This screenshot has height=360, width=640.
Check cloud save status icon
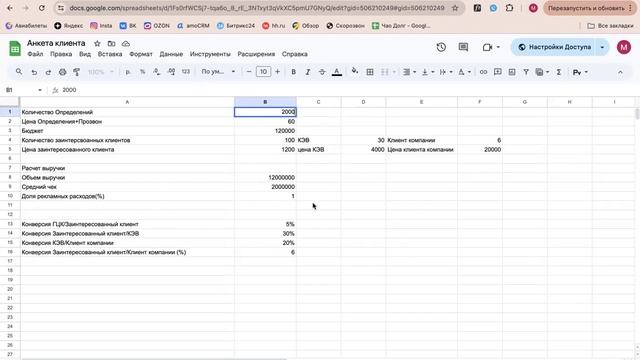(126, 43)
